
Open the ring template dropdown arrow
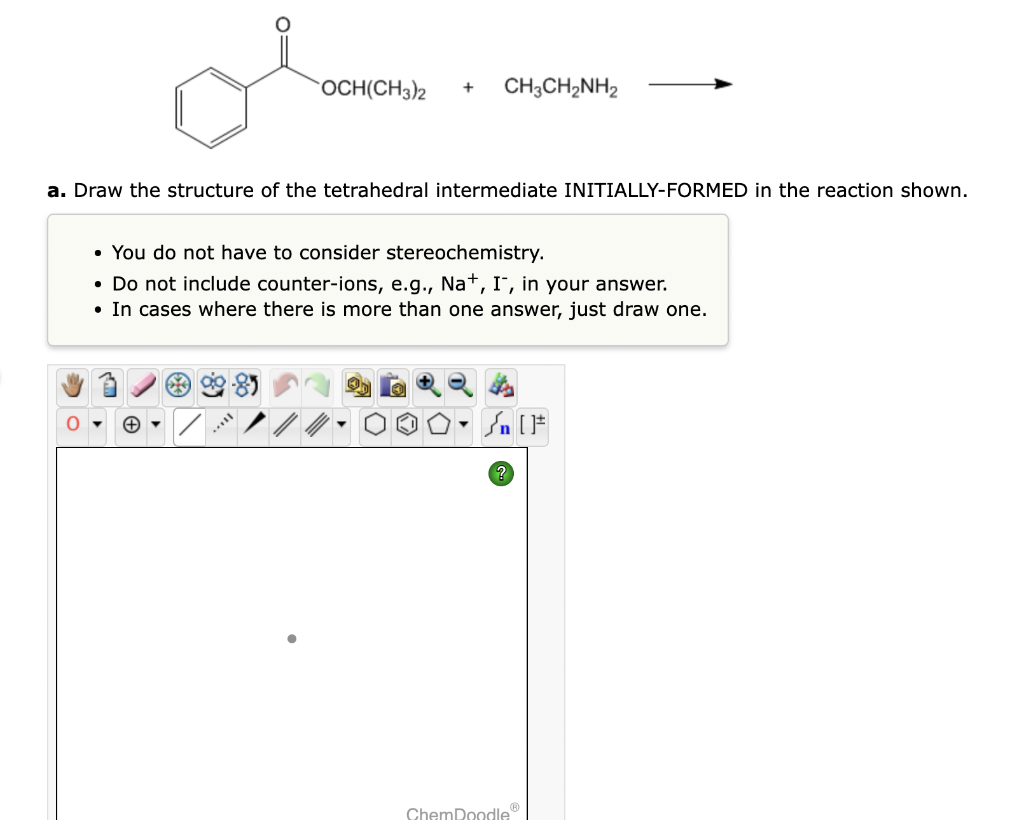[465, 424]
